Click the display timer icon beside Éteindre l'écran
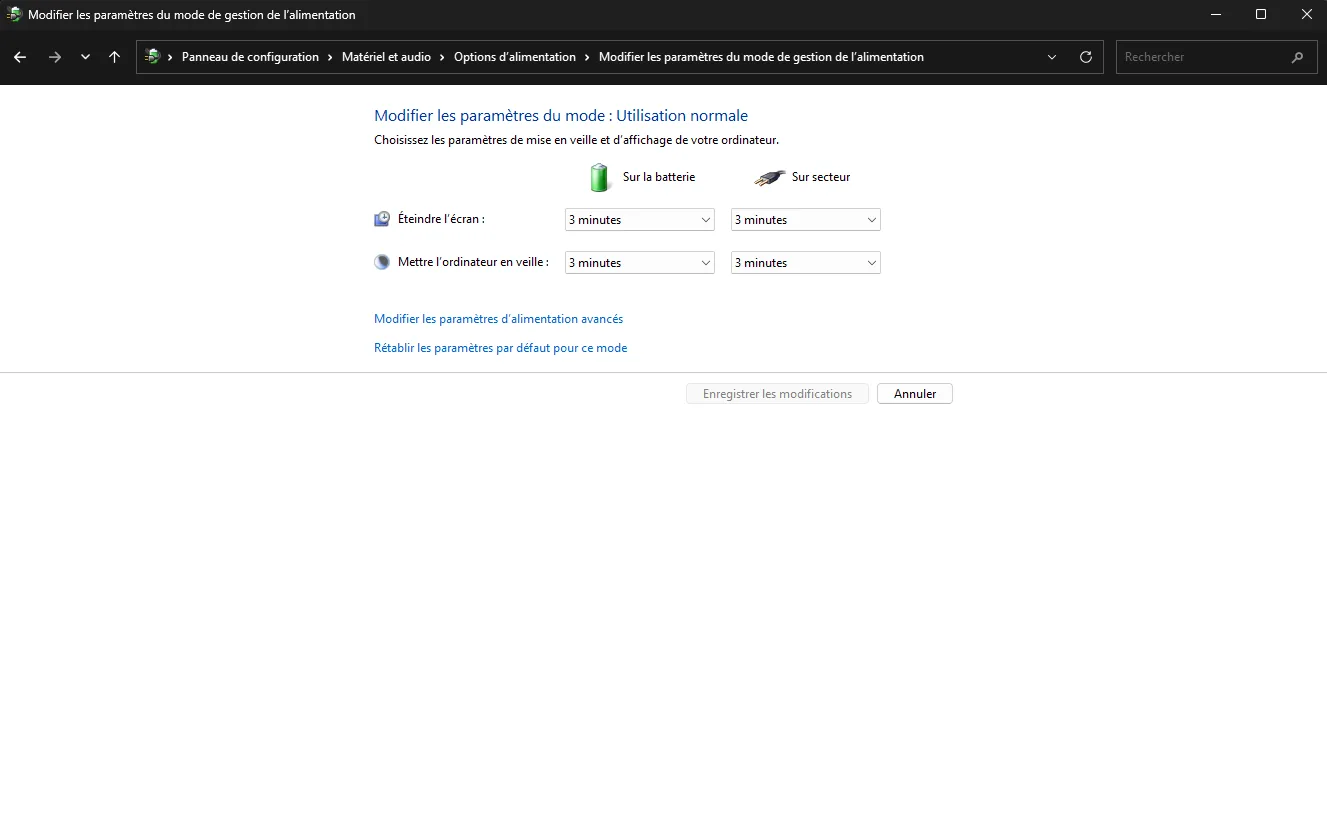 [x=382, y=219]
